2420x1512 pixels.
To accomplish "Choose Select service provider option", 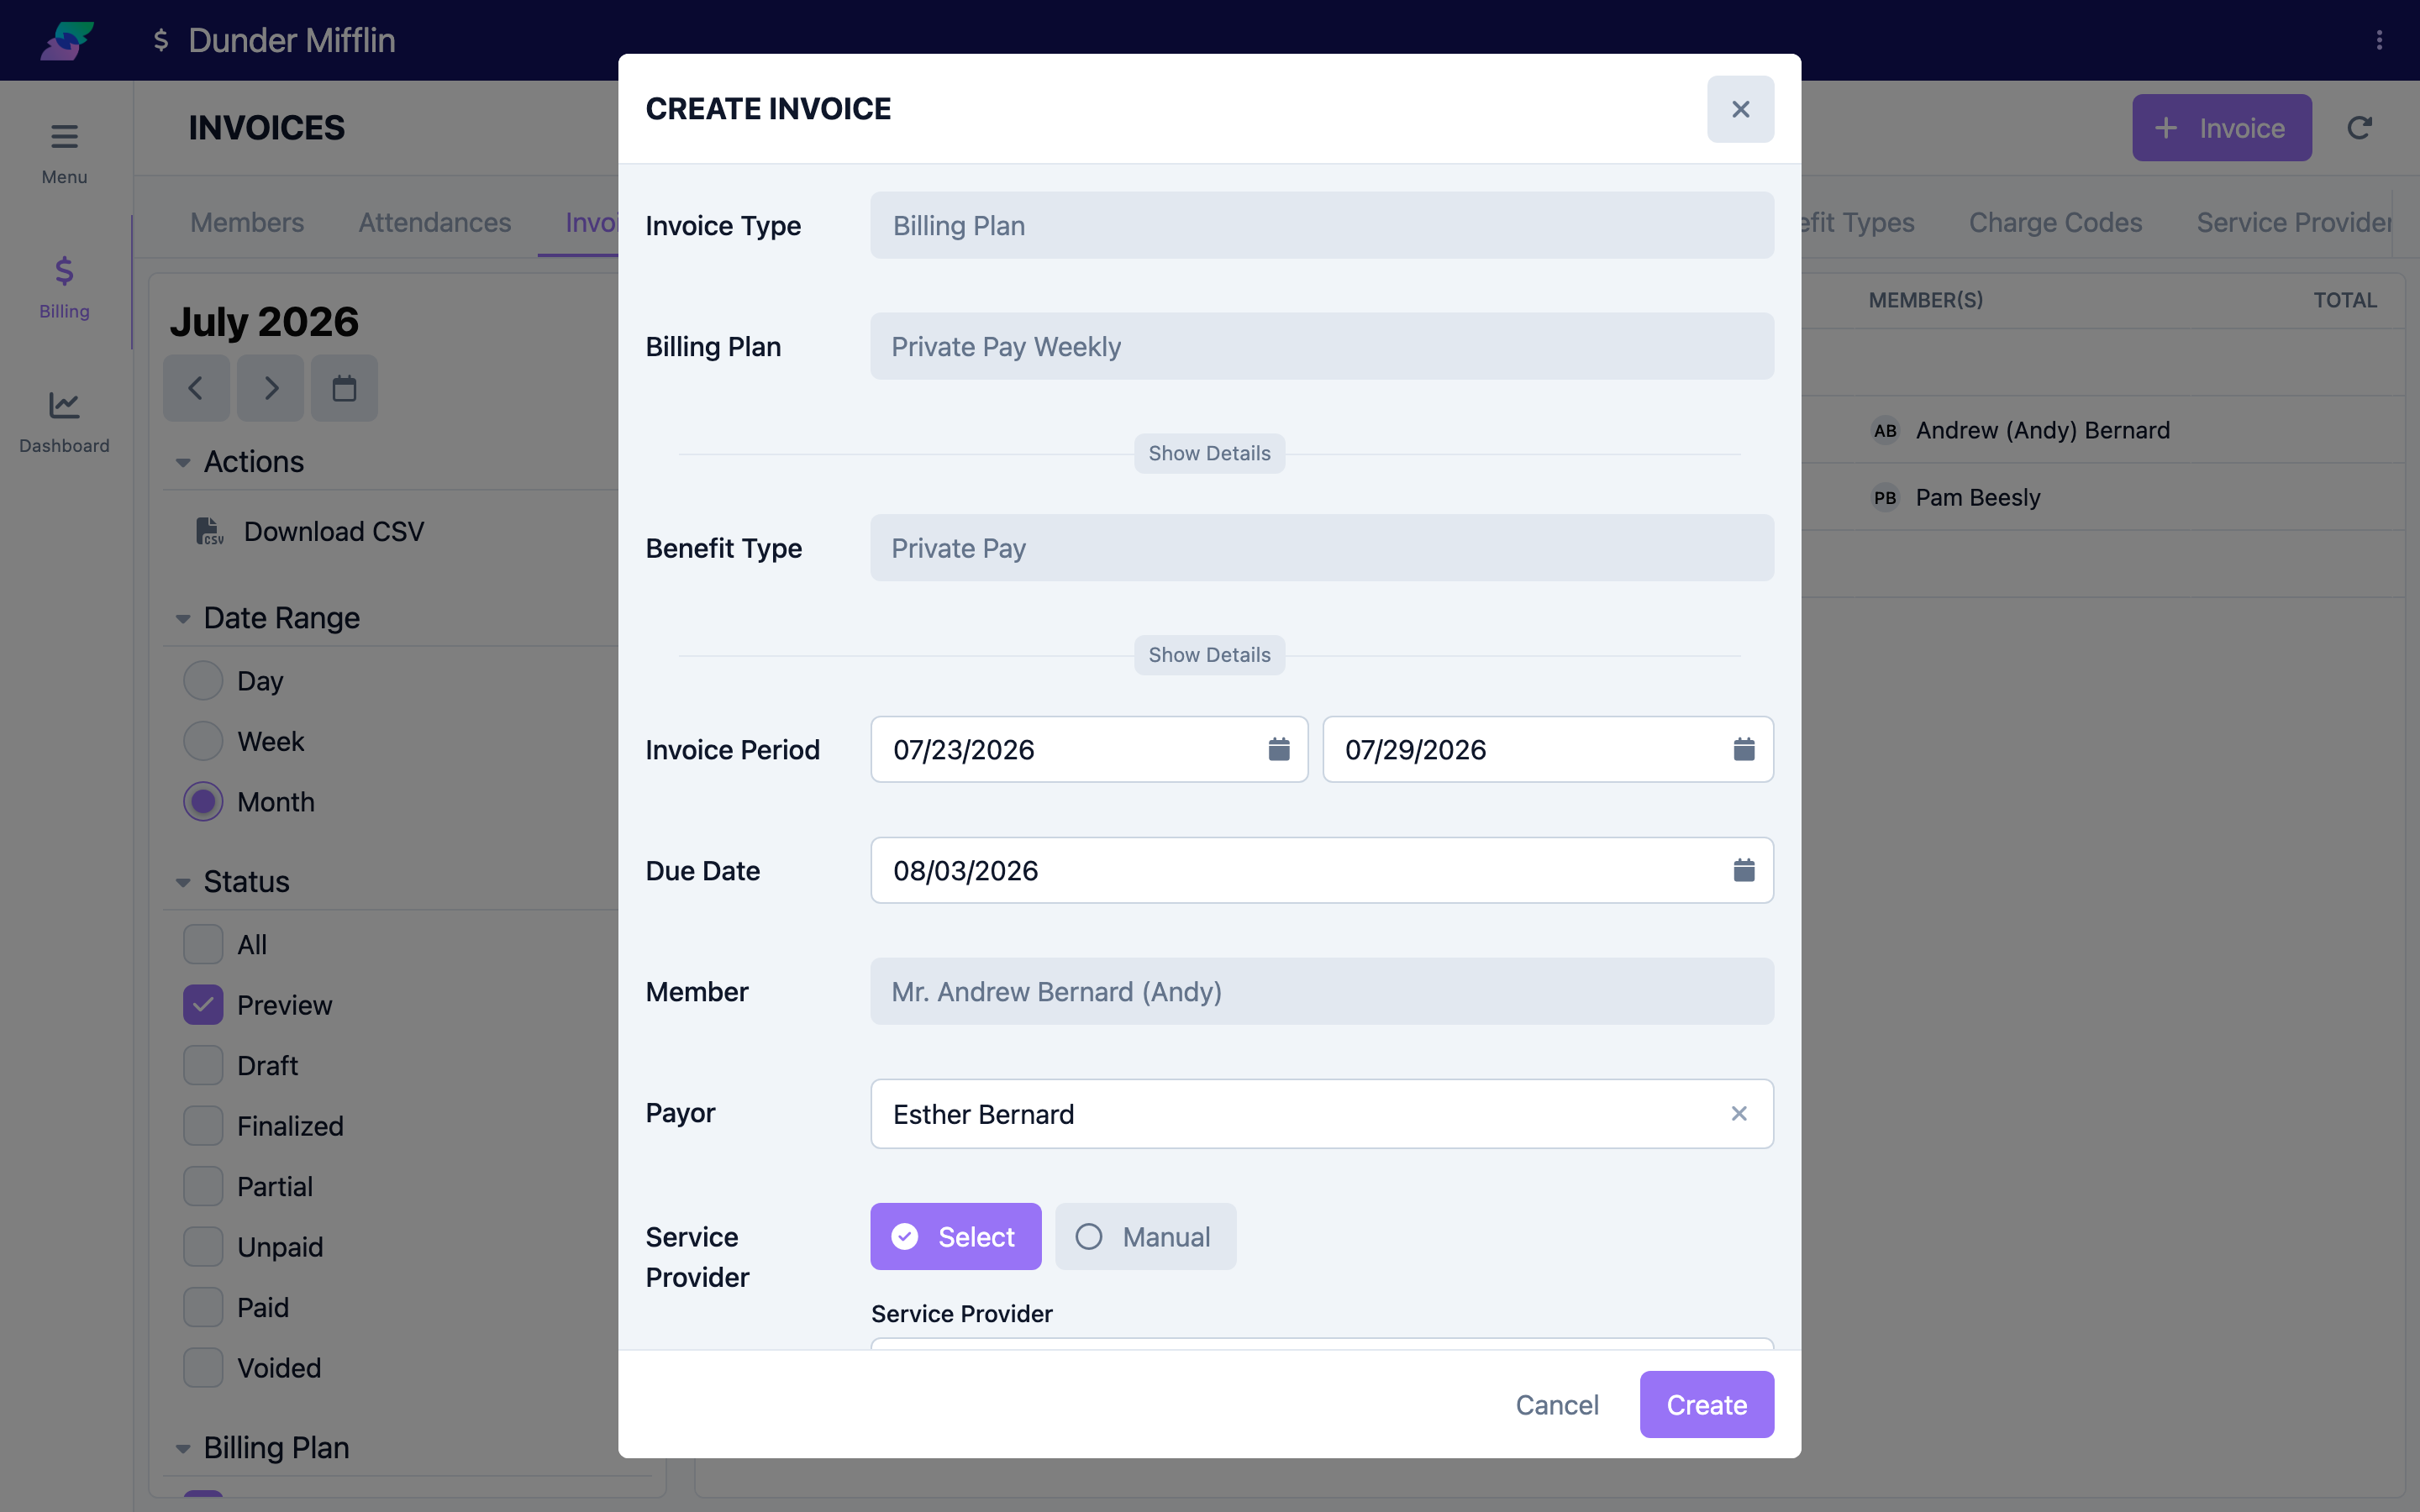I will (955, 1236).
